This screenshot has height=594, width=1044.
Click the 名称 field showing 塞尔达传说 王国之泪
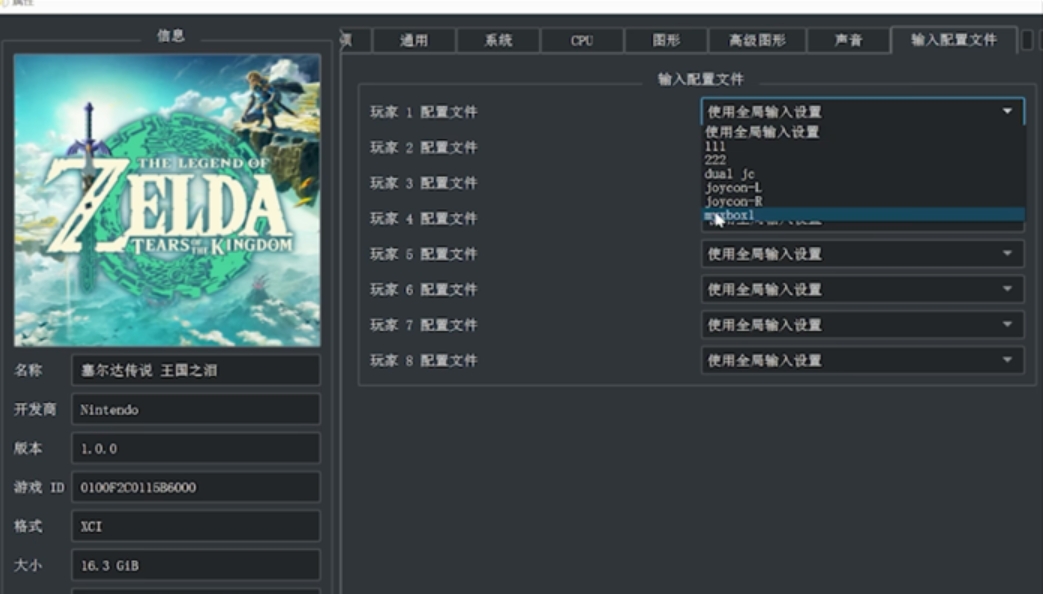pyautogui.click(x=196, y=370)
